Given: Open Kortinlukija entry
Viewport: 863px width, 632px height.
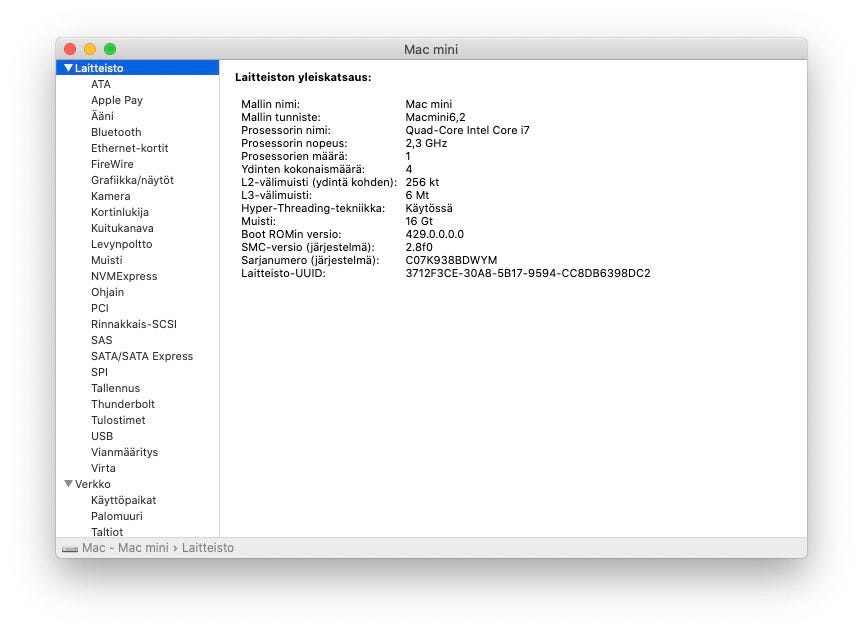Looking at the screenshot, I should coord(119,212).
